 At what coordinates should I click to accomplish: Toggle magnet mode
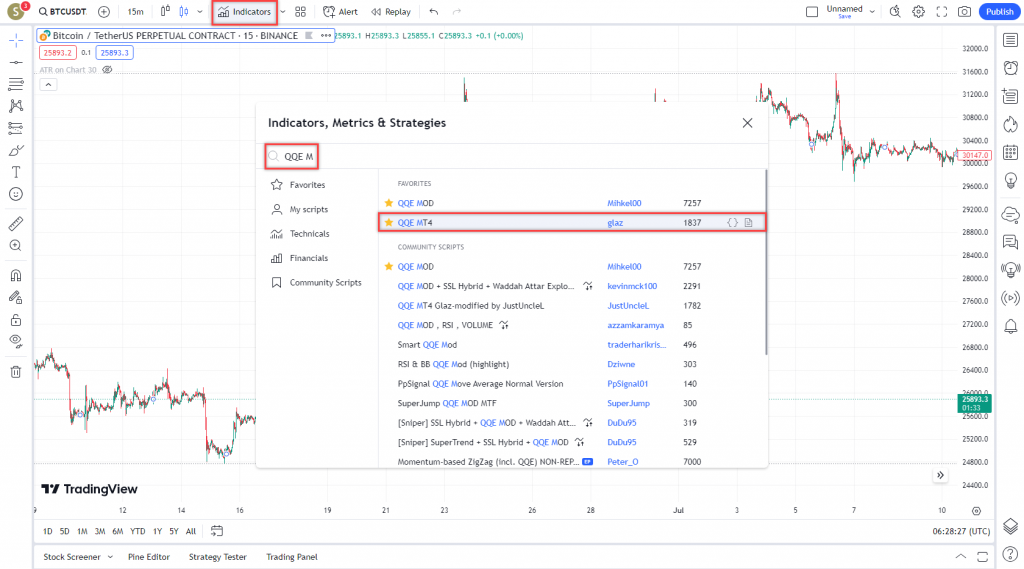point(16,275)
